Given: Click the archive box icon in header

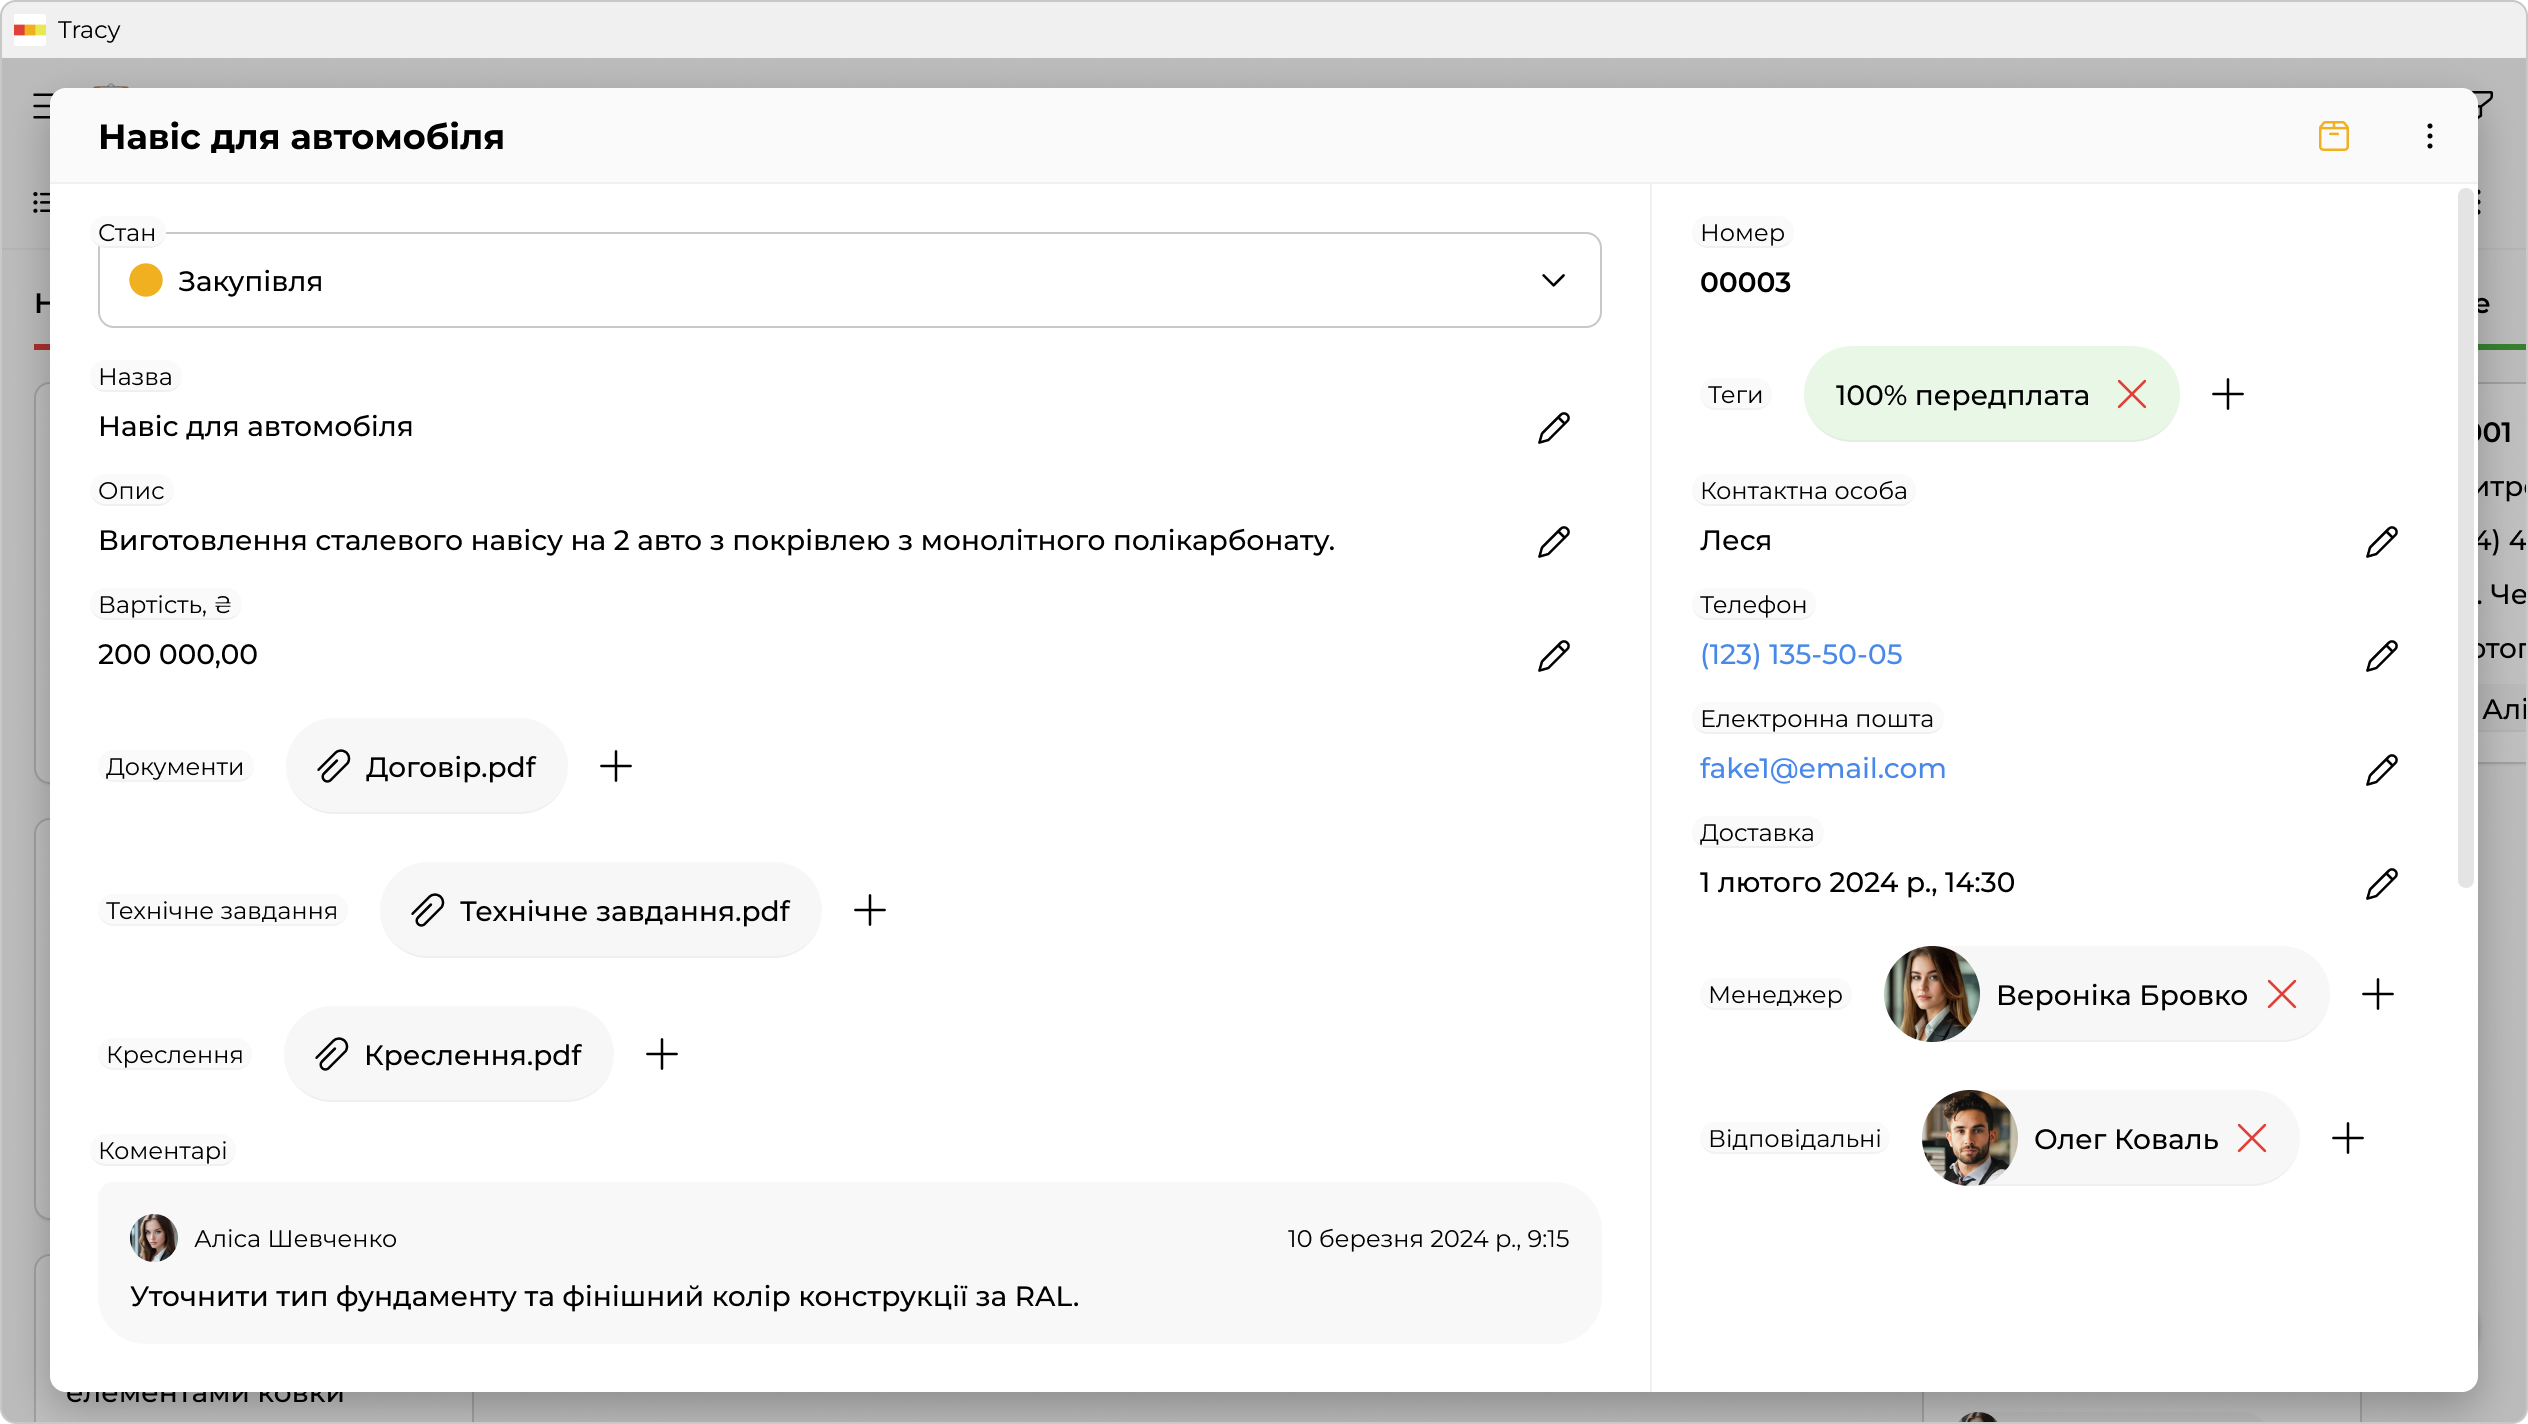Looking at the screenshot, I should click(2333, 136).
